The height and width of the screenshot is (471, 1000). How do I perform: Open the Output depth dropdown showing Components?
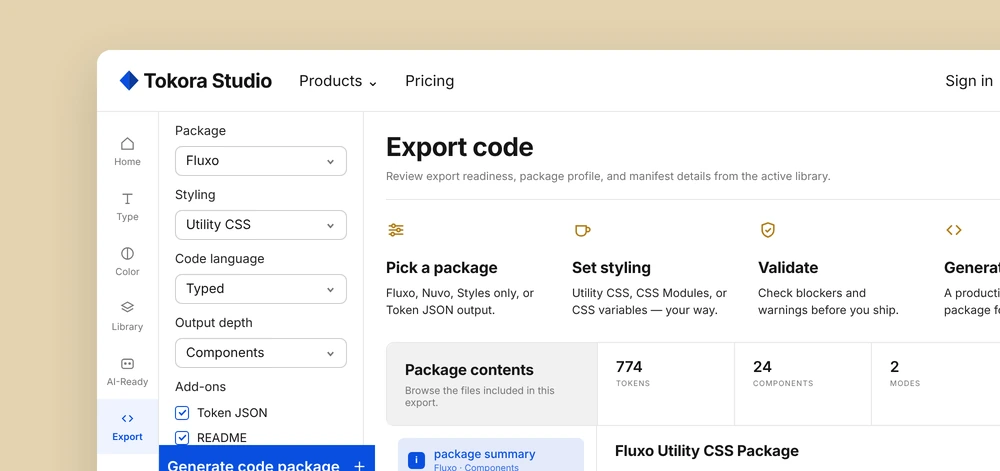click(x=261, y=353)
